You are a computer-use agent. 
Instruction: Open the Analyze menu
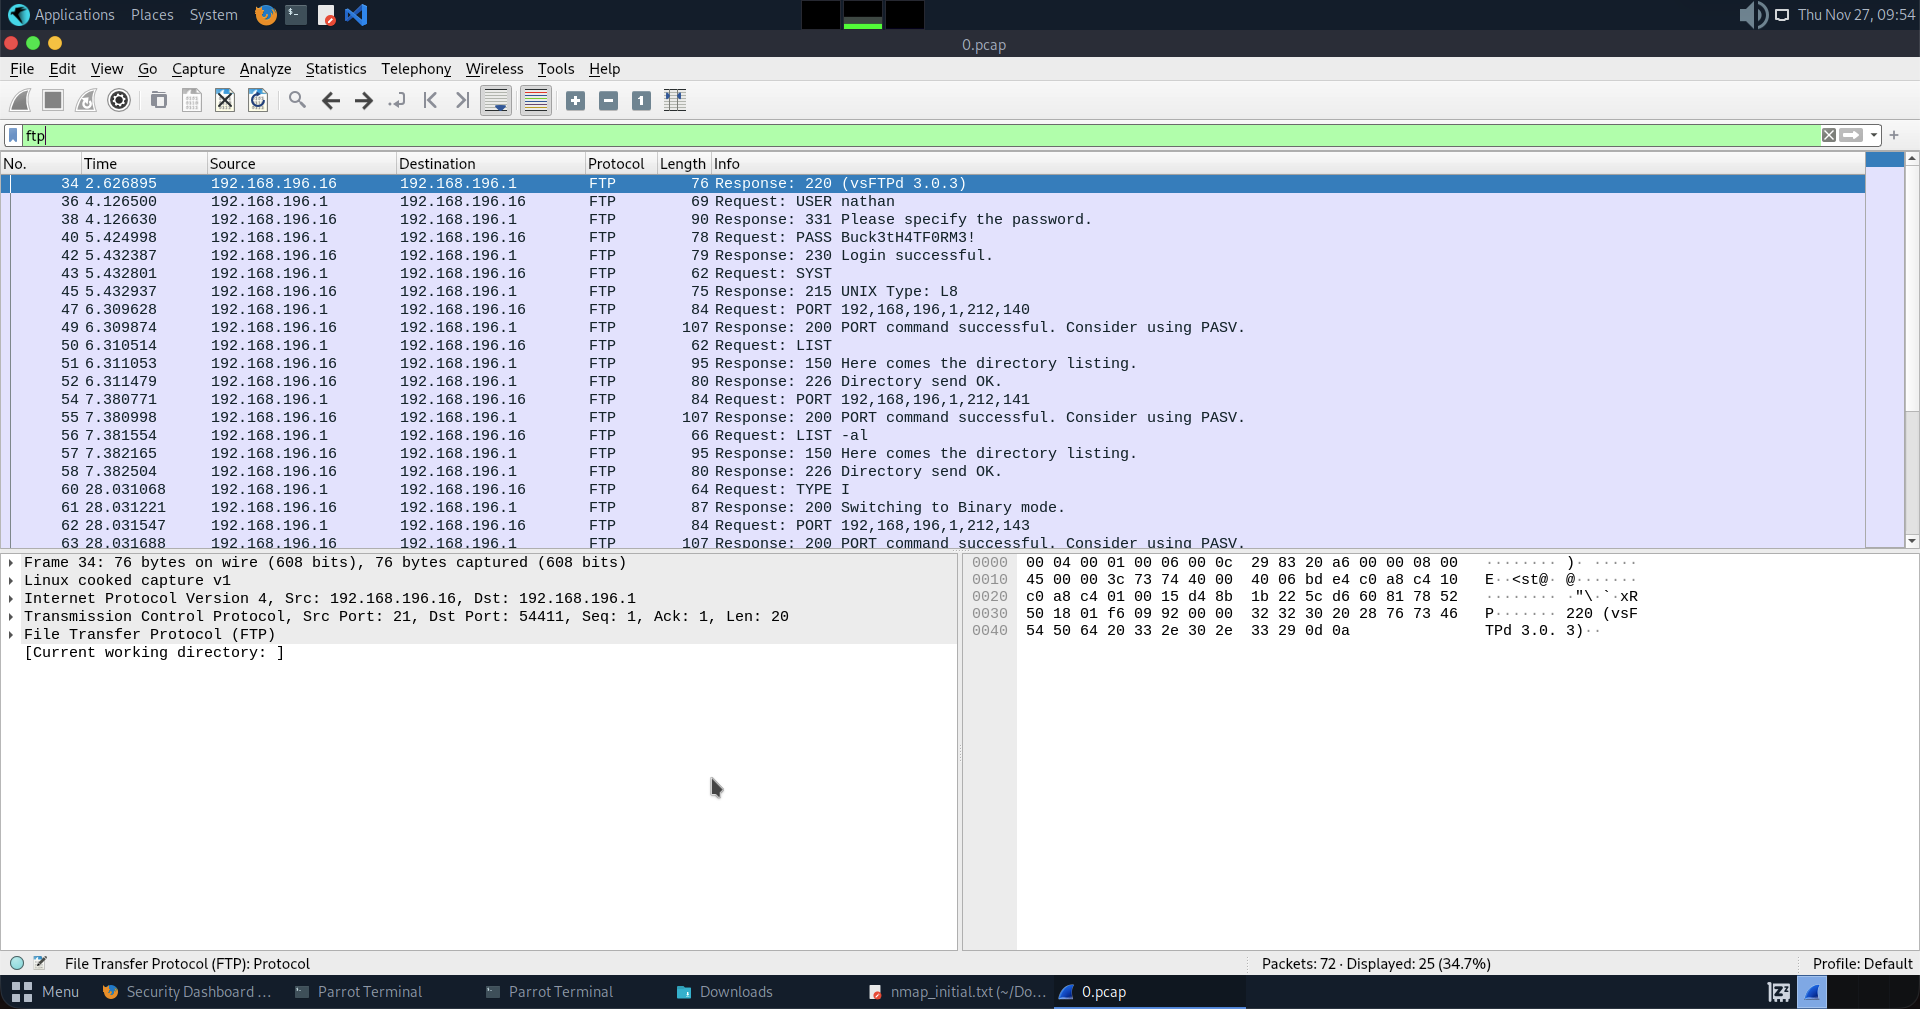click(265, 69)
